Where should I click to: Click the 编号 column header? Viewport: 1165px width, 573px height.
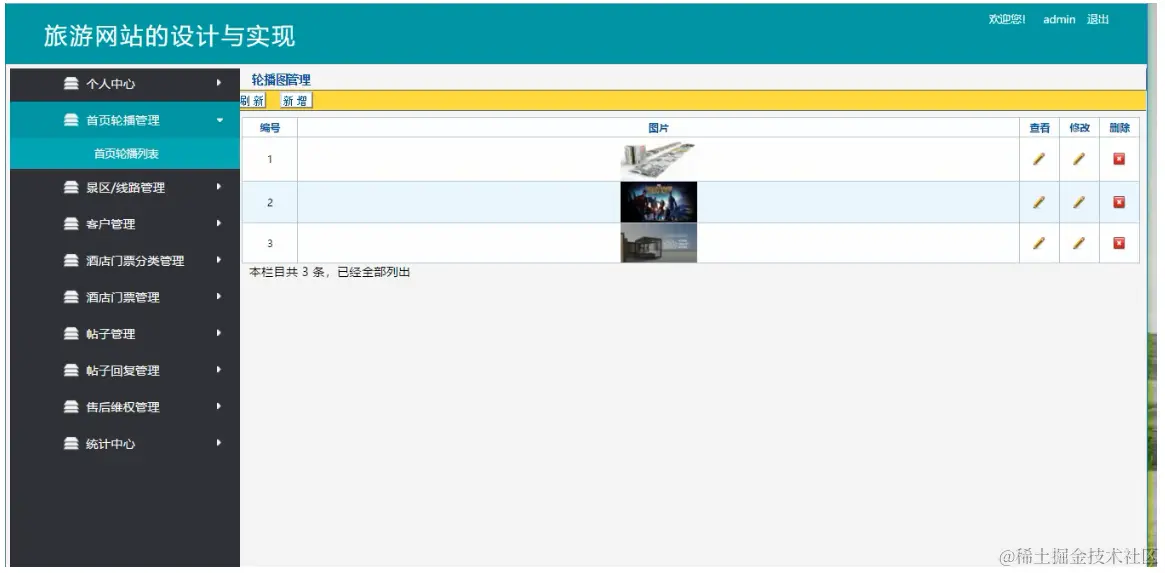click(270, 128)
